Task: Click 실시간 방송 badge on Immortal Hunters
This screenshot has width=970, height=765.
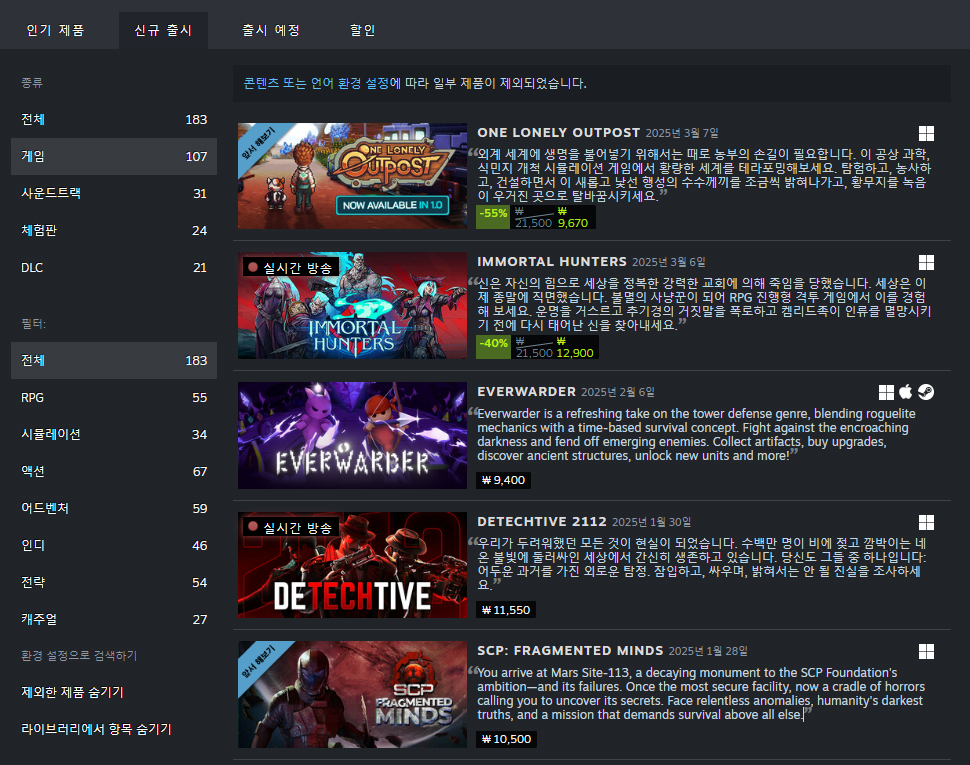Action: pos(290,267)
